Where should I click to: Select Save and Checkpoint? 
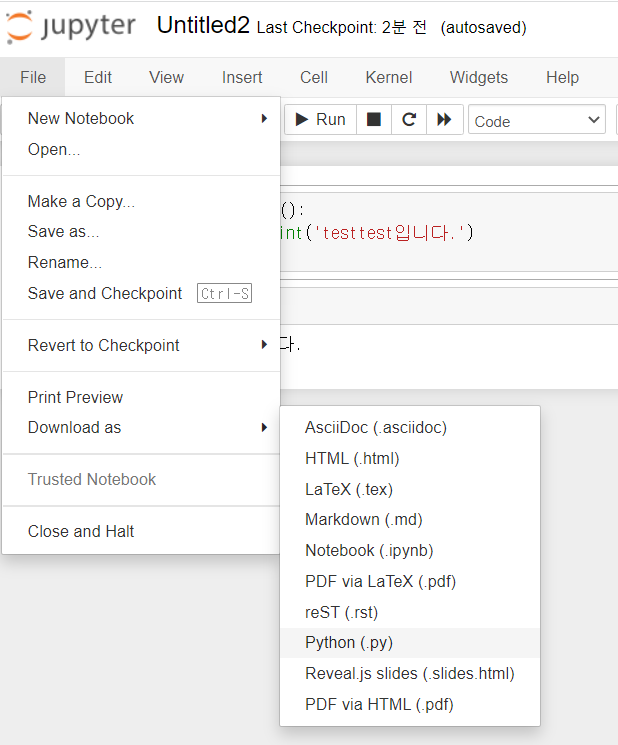tap(141, 293)
